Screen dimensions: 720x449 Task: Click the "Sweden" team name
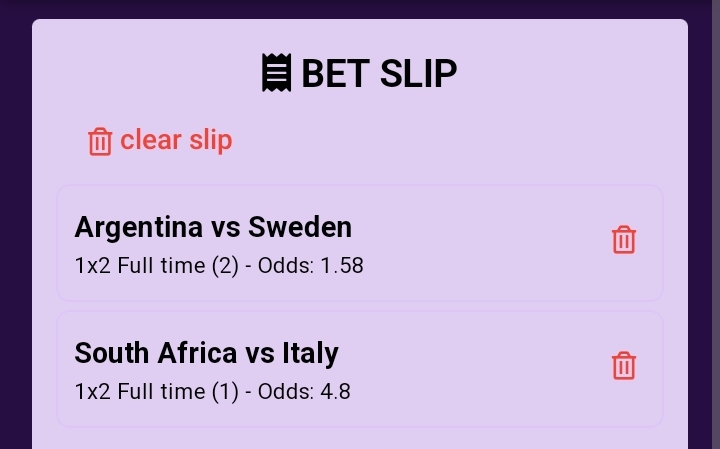click(300, 227)
